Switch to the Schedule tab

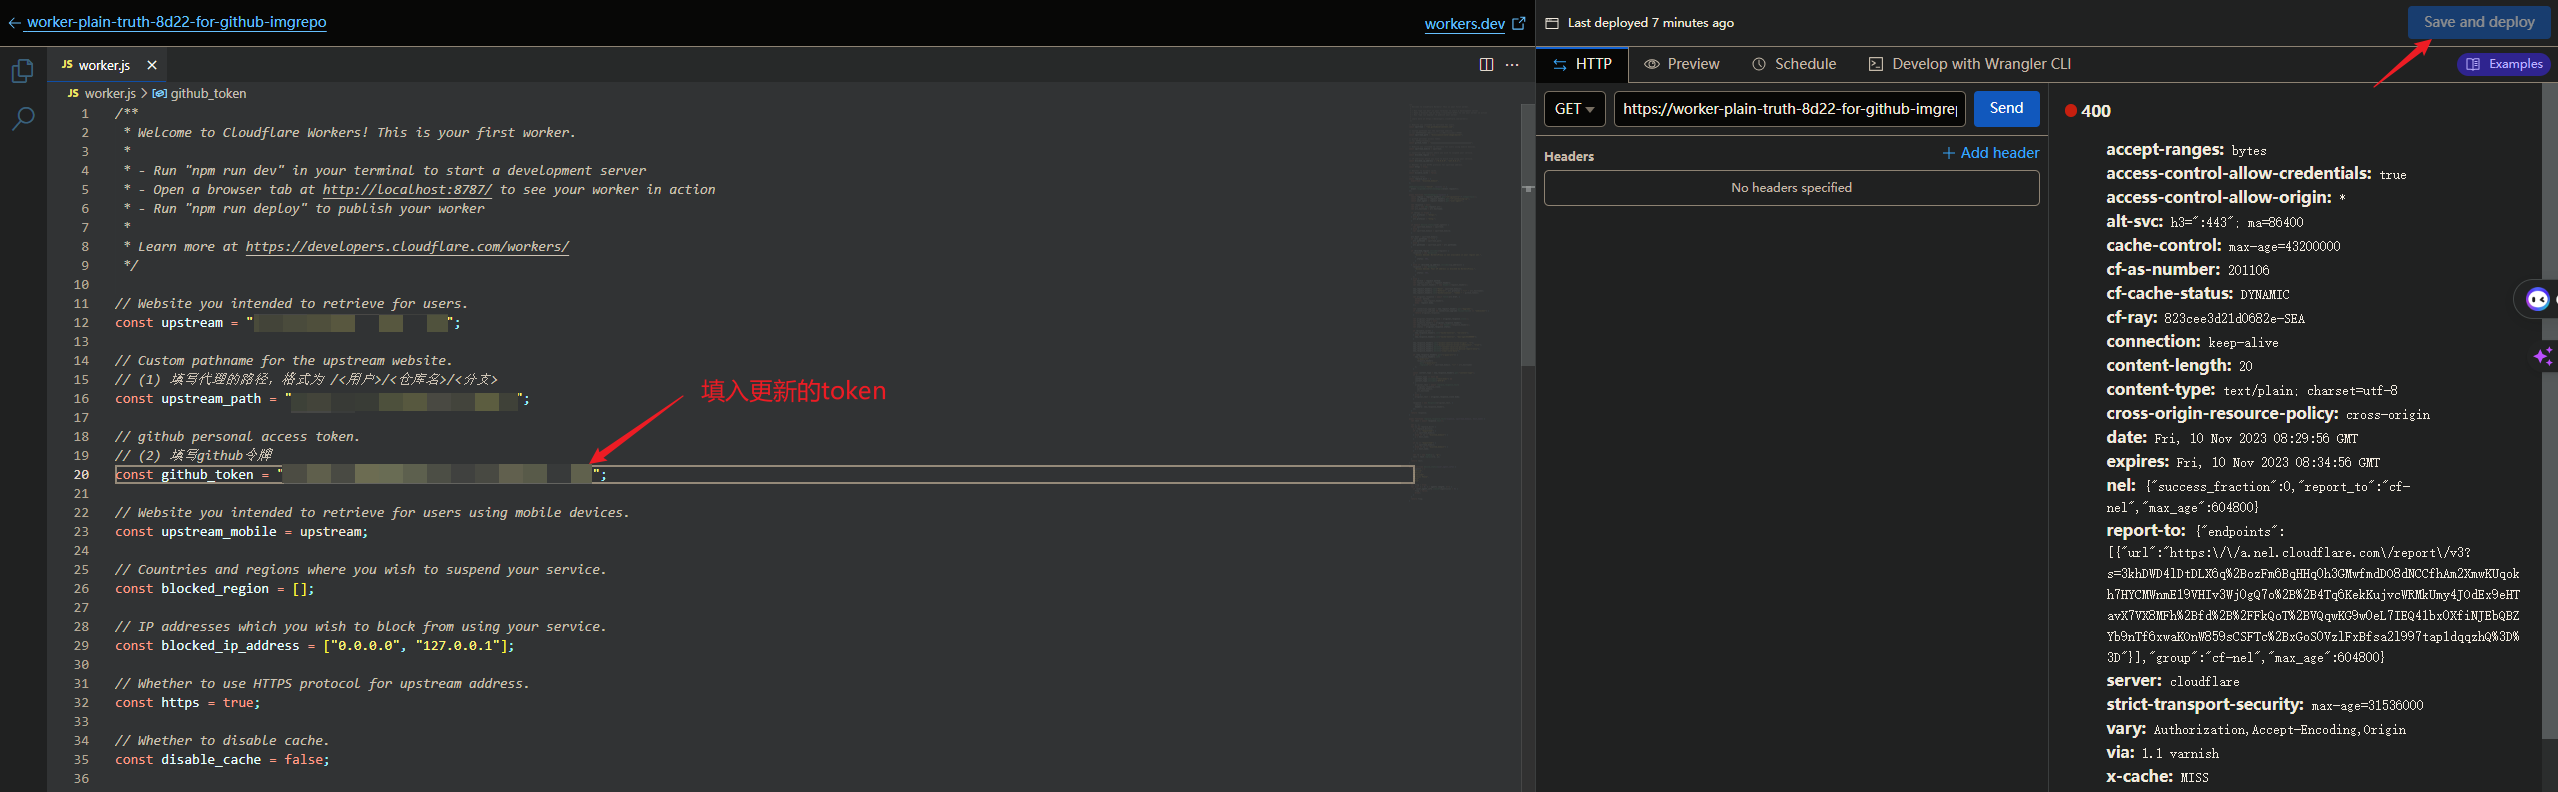[1794, 64]
